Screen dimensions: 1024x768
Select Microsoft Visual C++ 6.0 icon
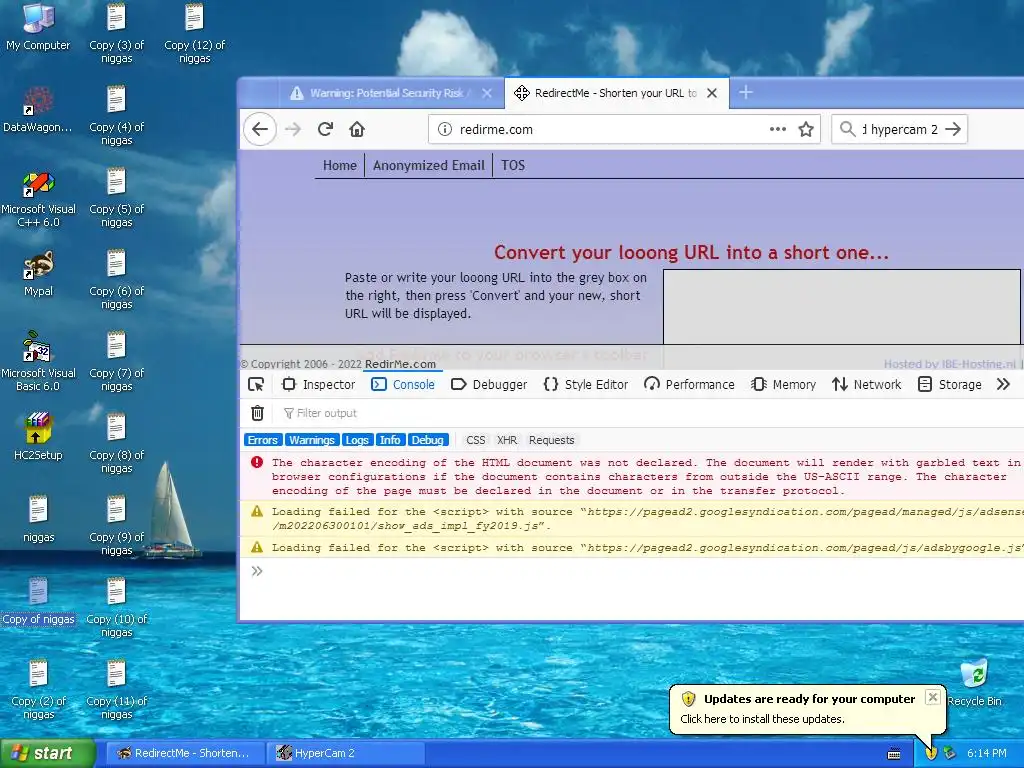(x=38, y=199)
